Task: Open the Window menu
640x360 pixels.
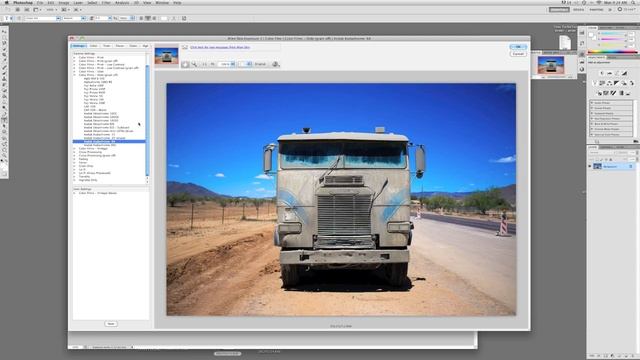Action: pyautogui.click(x=162, y=2)
